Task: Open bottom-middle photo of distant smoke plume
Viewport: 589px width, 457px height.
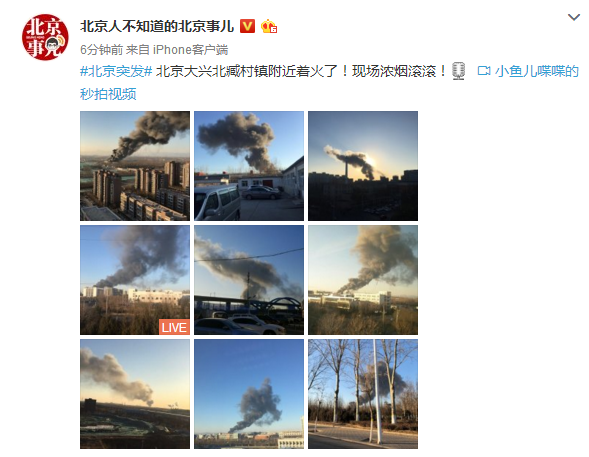Action: tap(249, 394)
